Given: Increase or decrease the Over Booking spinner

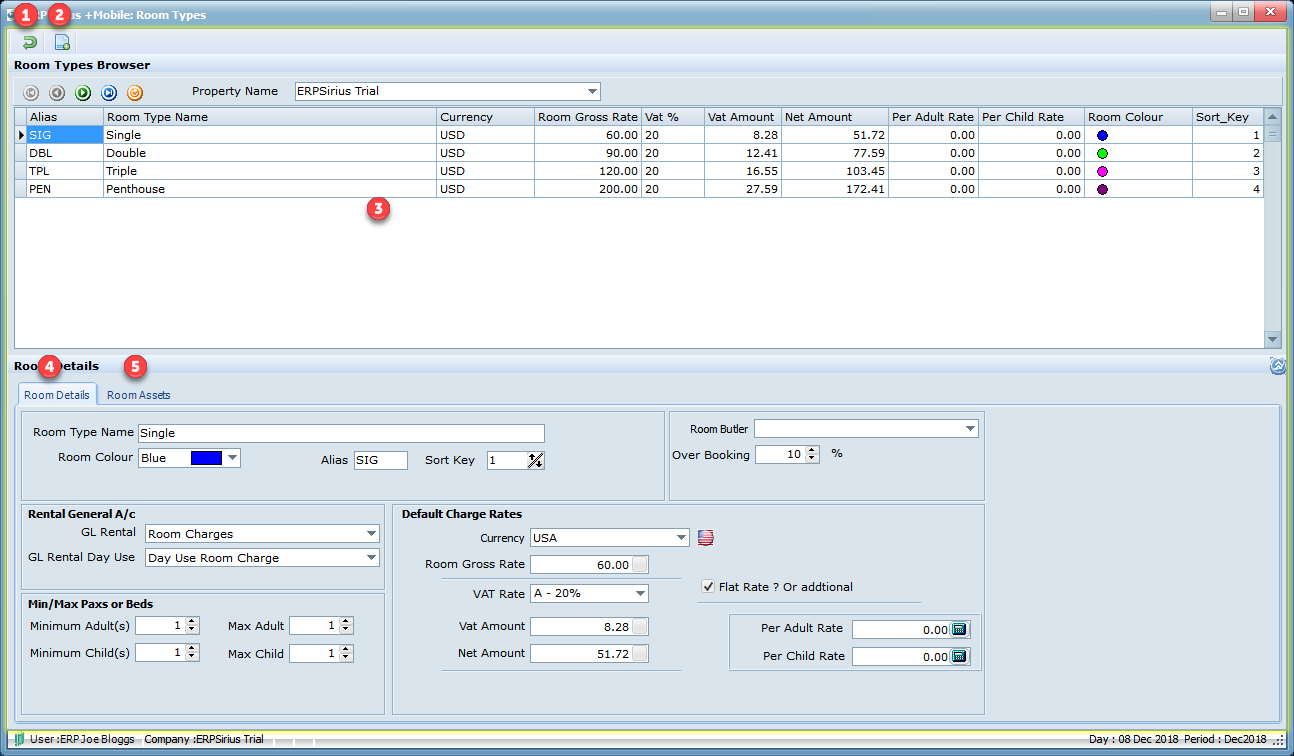Looking at the screenshot, I should click(812, 454).
